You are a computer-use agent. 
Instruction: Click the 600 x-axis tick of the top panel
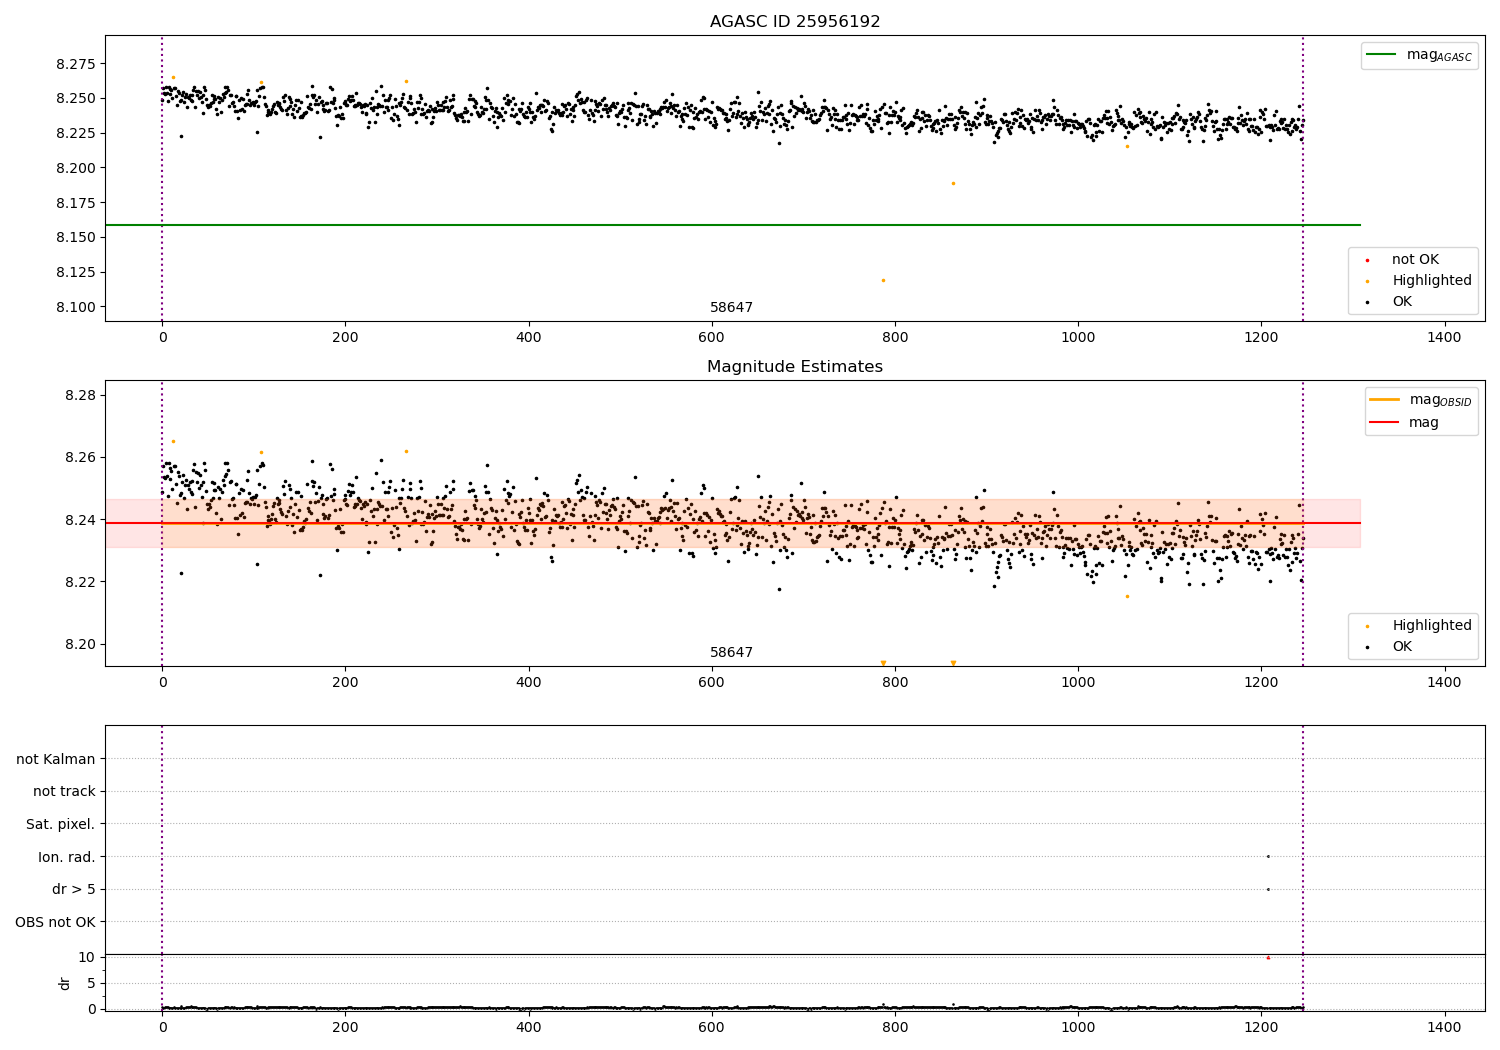click(712, 338)
